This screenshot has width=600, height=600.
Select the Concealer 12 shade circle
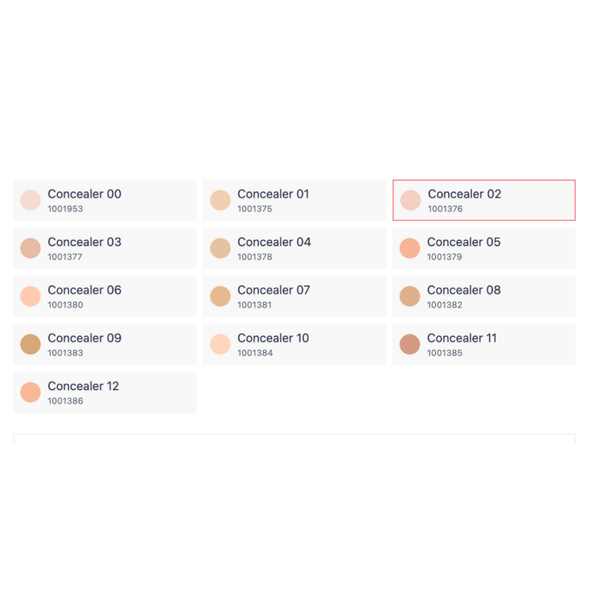[x=30, y=392]
